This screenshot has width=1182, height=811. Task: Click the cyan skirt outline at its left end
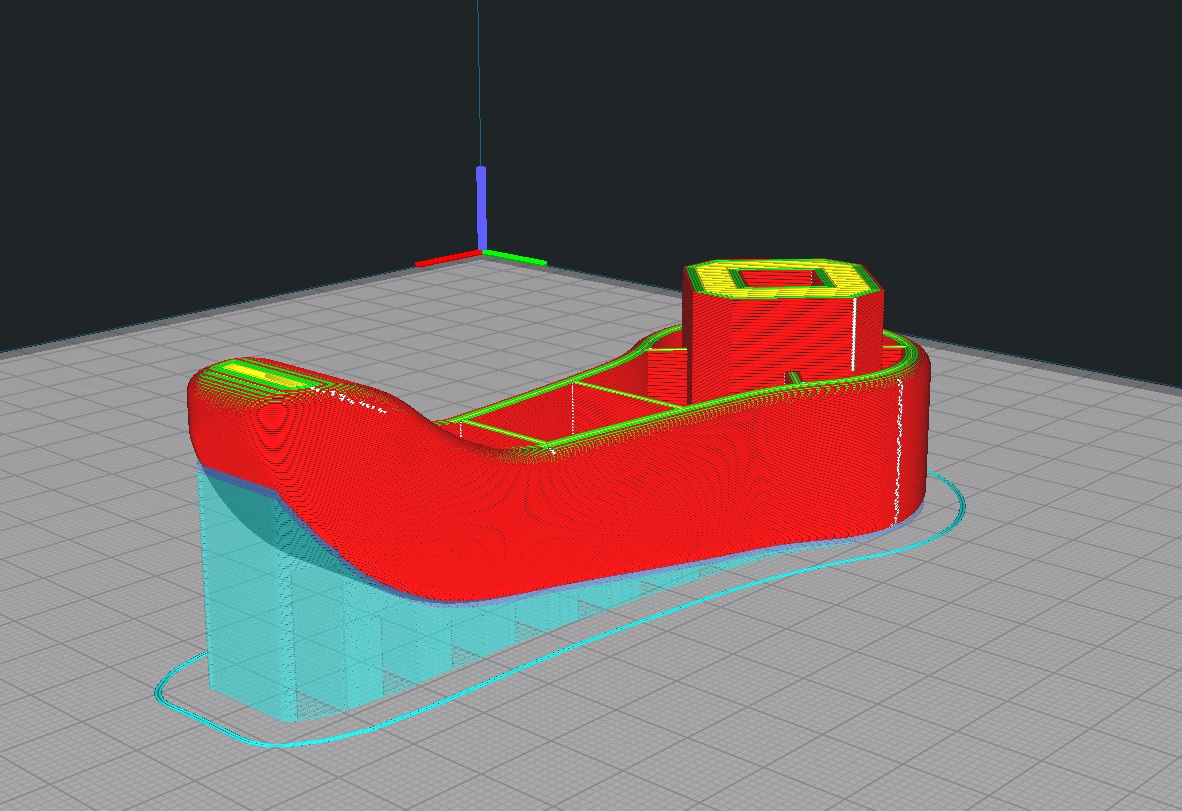(x=162, y=690)
